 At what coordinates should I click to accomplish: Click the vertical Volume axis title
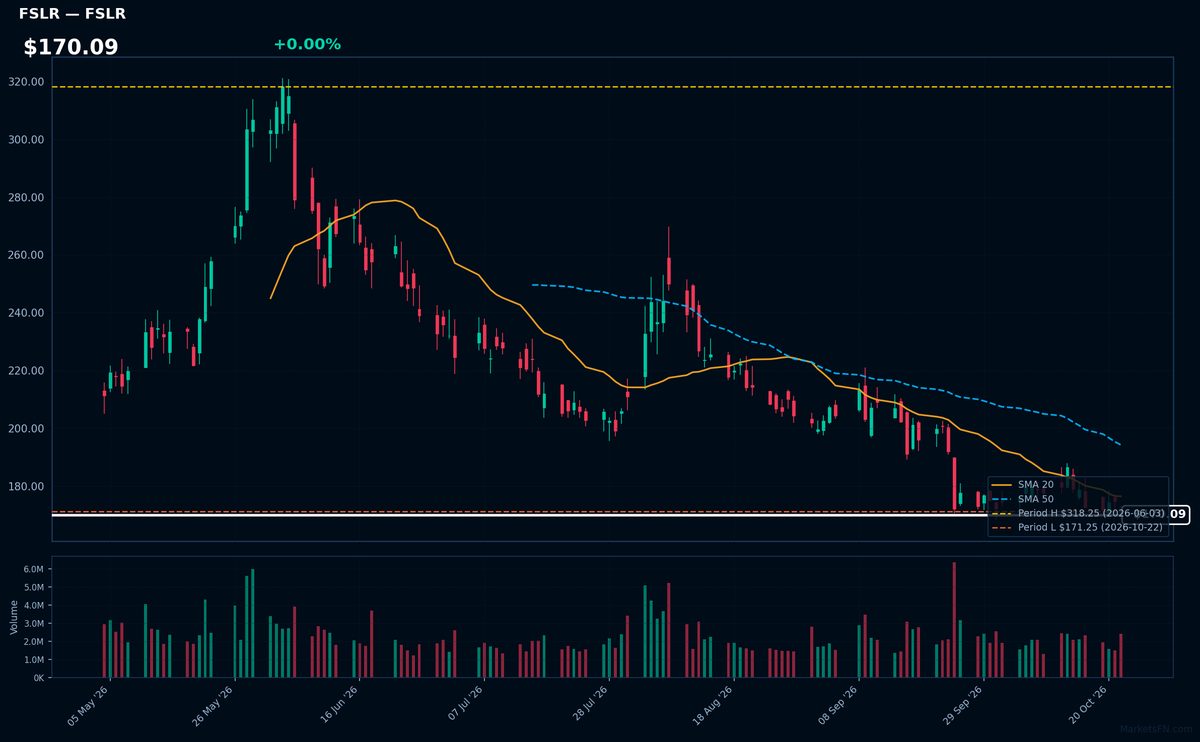pyautogui.click(x=14, y=617)
